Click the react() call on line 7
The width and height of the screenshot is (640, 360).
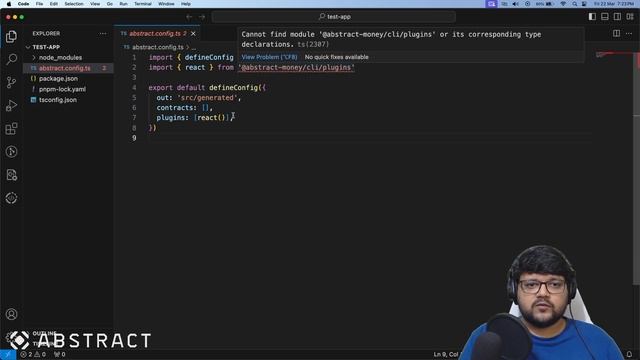[x=211, y=118]
